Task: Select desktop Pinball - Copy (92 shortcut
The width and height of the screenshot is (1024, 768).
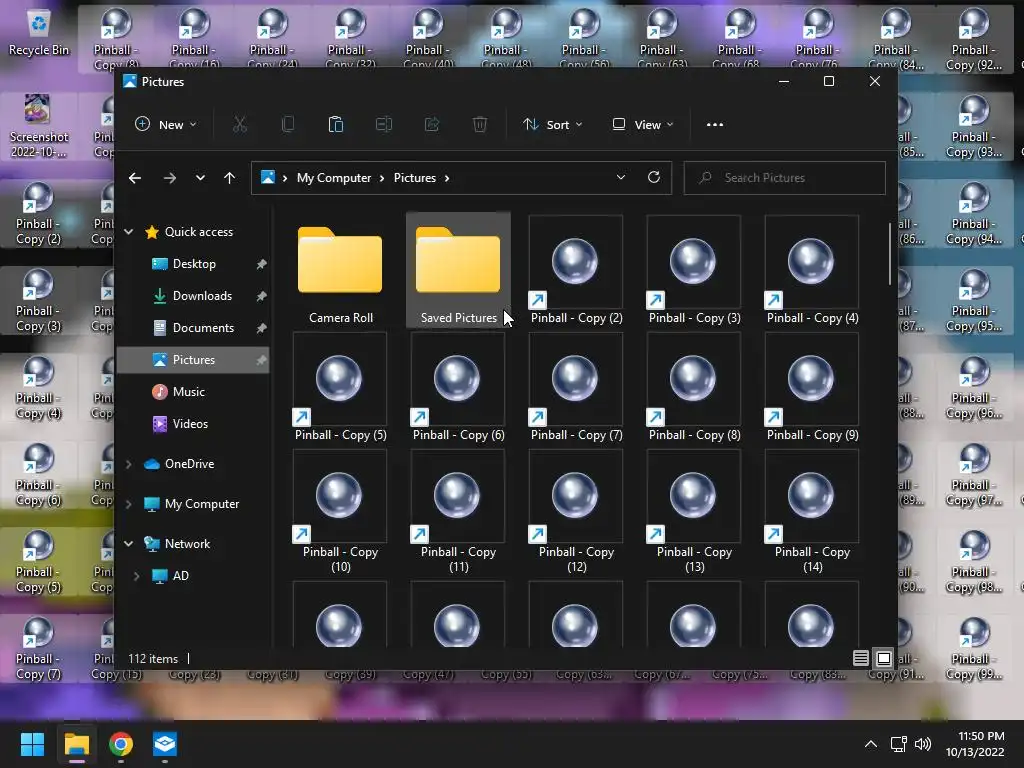Action: (973, 40)
